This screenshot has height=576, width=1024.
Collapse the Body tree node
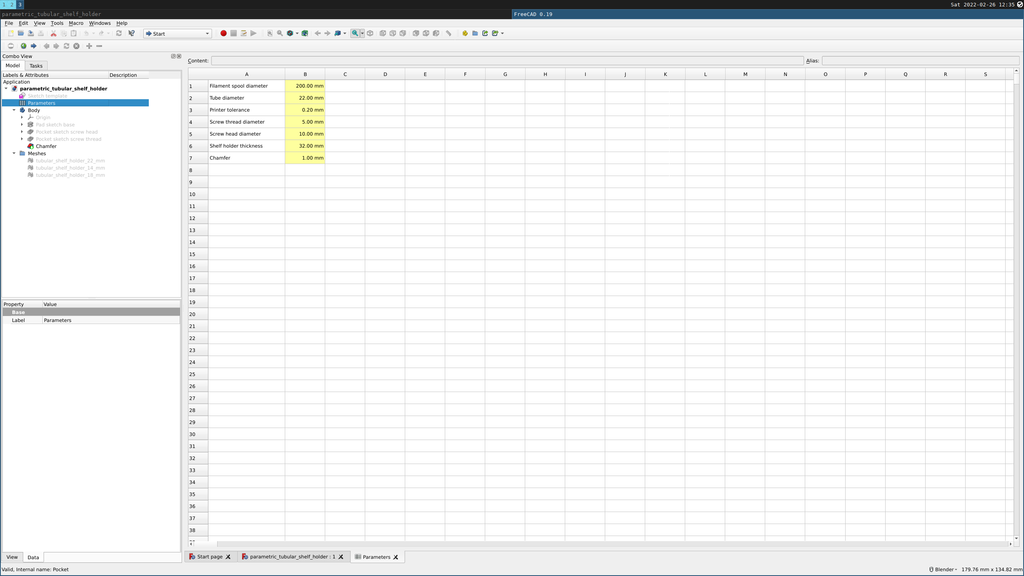[14, 110]
